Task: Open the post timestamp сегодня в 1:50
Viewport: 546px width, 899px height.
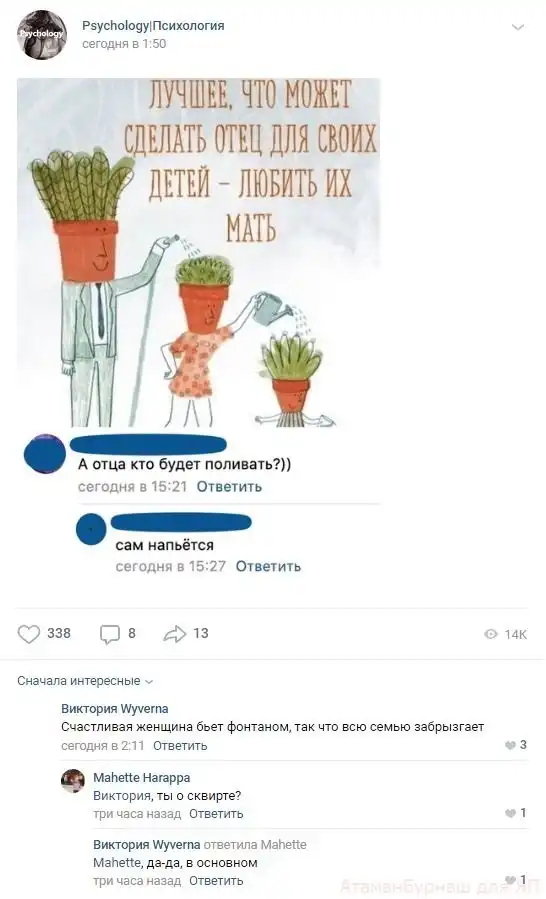Action: click(x=124, y=44)
